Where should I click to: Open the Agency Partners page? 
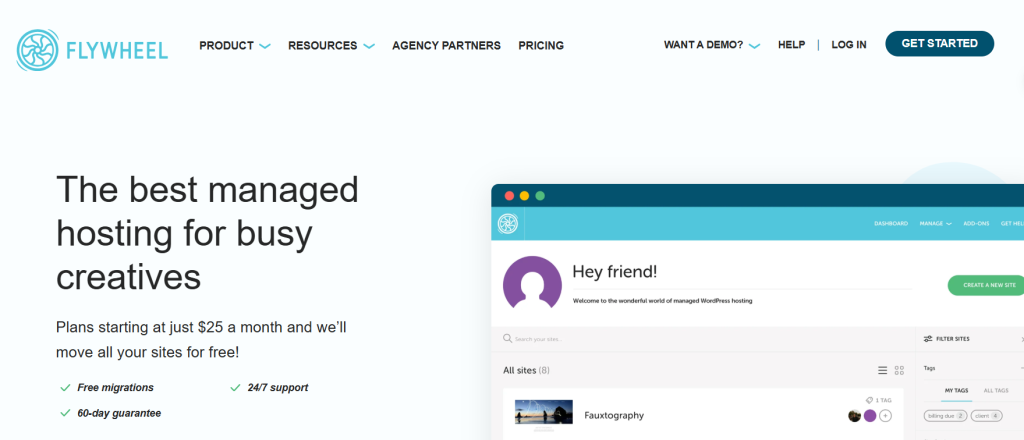click(x=446, y=46)
